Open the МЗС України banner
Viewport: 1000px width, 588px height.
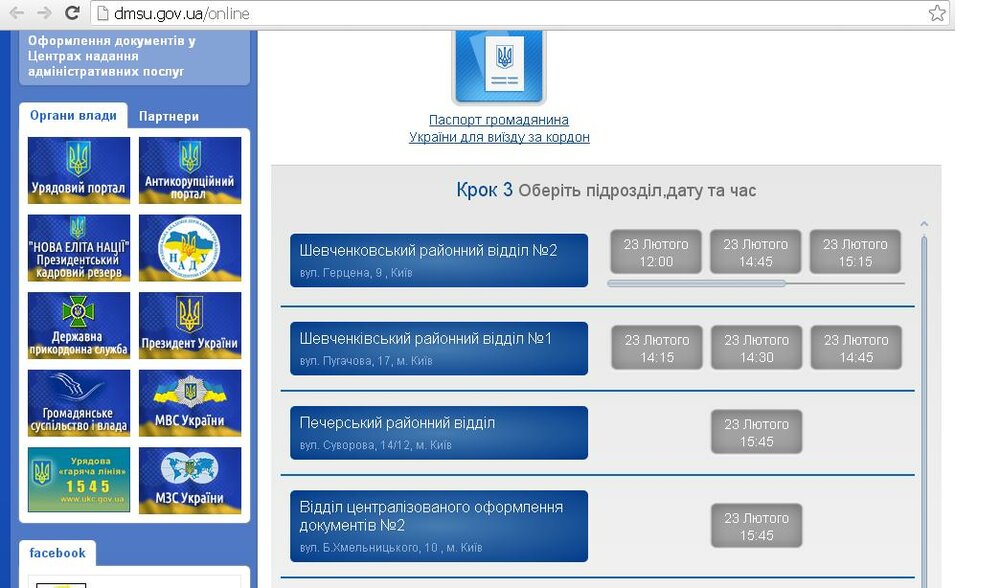pyautogui.click(x=190, y=480)
